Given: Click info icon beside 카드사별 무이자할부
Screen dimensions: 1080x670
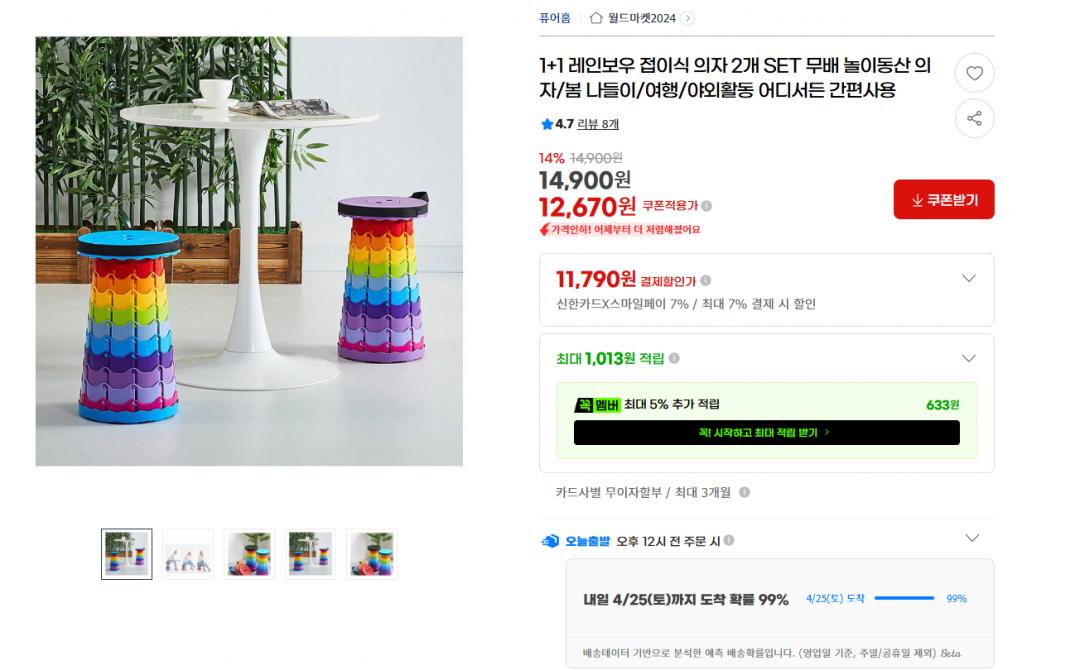Looking at the screenshot, I should [745, 492].
